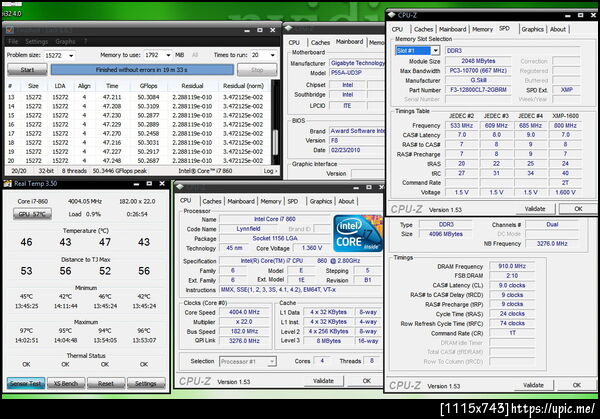Click the 4004.05 MHz reading in Real Temp
Screen dimensions: 600x419
[85, 201]
